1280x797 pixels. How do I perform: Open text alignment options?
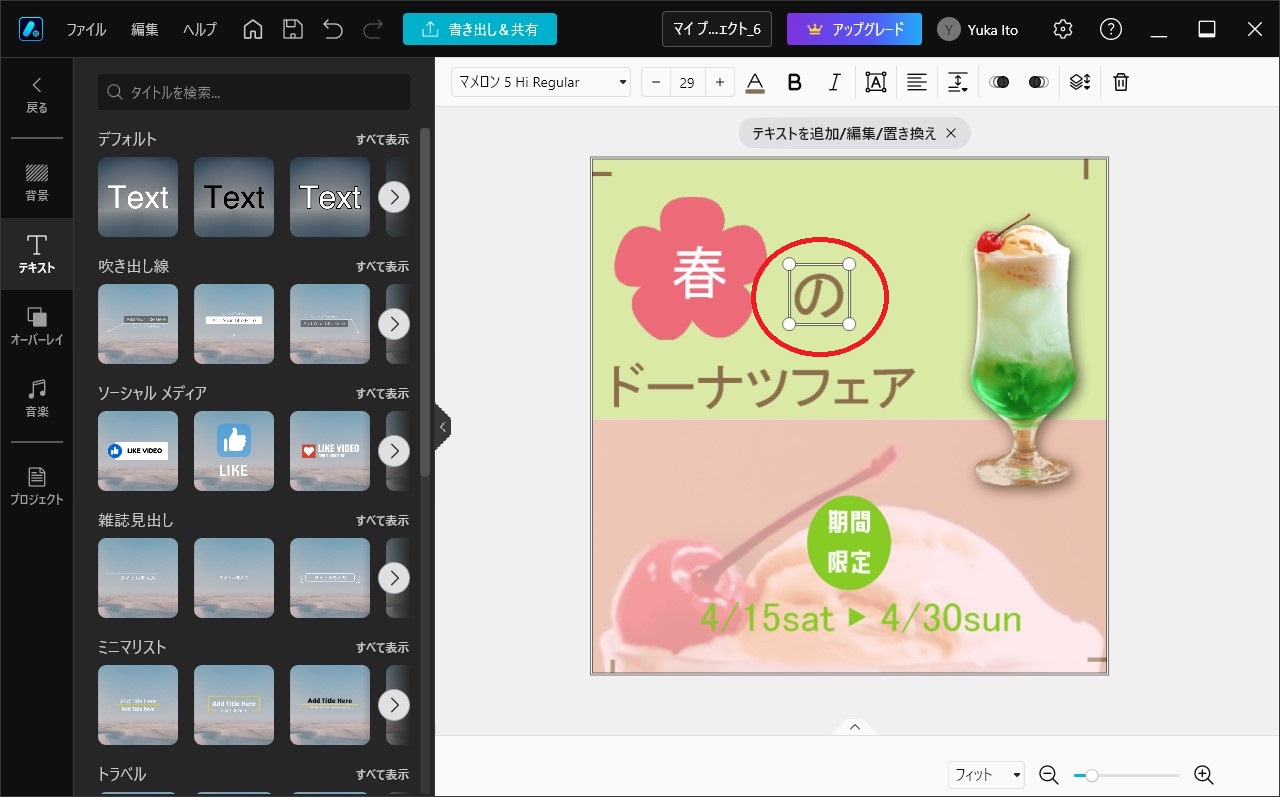916,83
